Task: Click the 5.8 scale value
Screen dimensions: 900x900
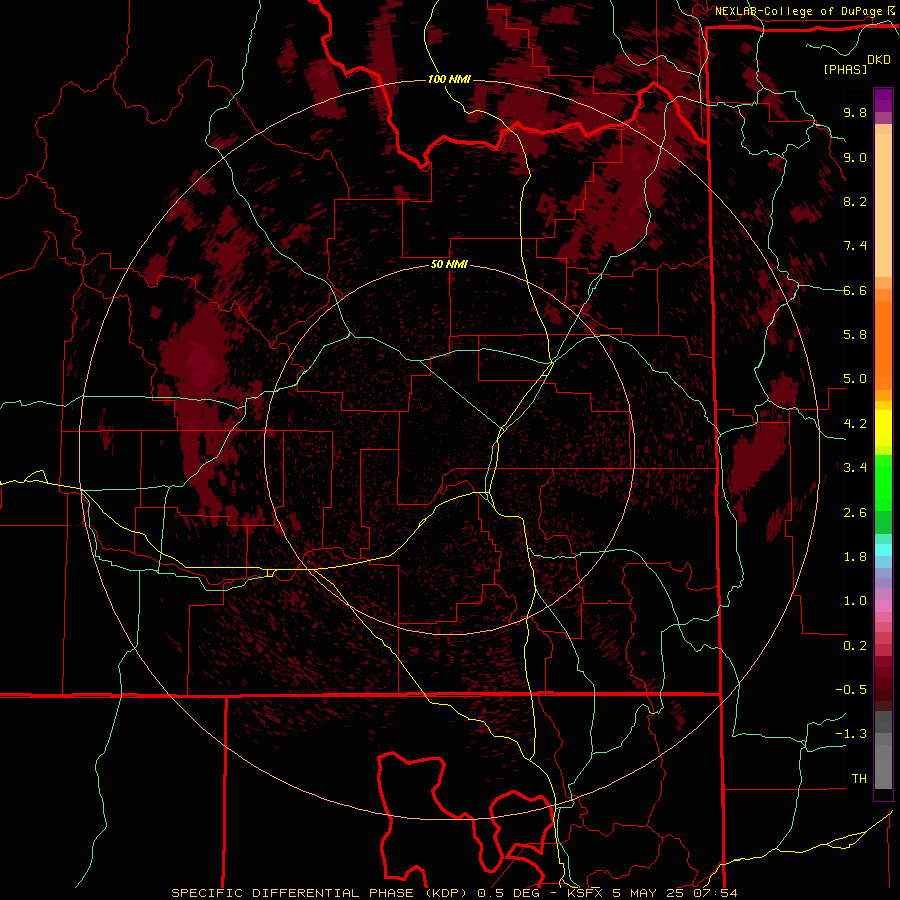Action: pyautogui.click(x=855, y=335)
